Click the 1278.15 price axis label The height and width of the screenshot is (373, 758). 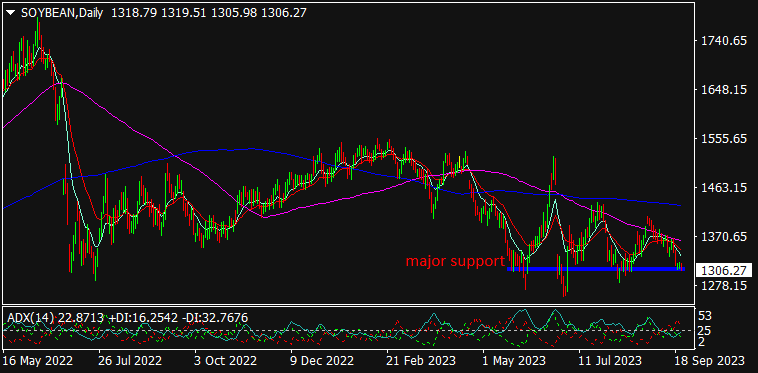pyautogui.click(x=723, y=286)
